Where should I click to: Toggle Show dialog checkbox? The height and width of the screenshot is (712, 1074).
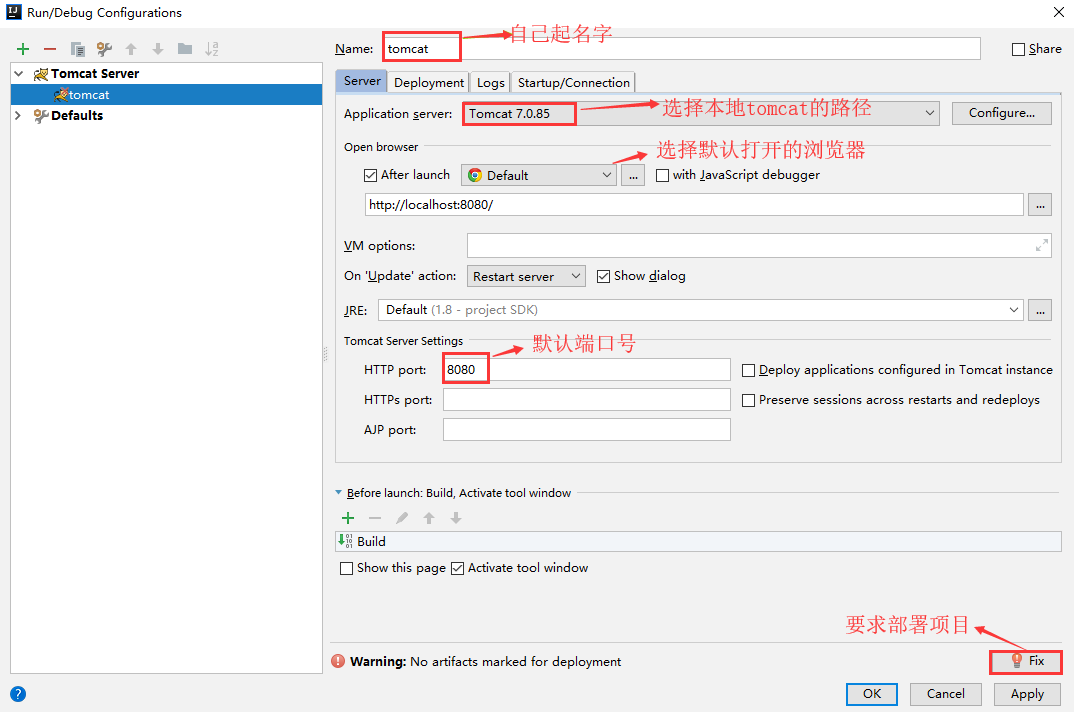tap(603, 276)
